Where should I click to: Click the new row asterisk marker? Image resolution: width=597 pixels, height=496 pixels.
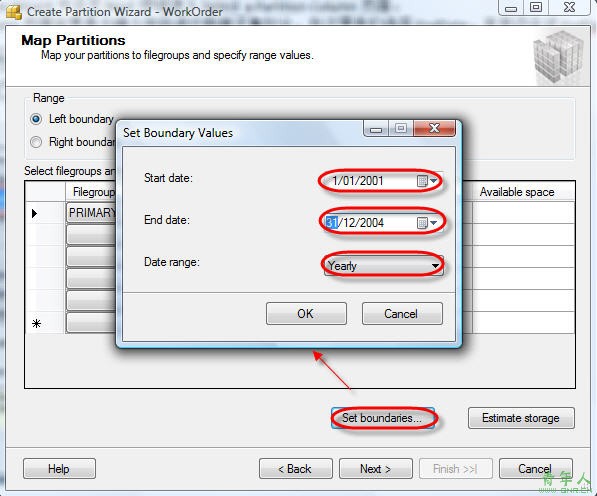(37, 324)
